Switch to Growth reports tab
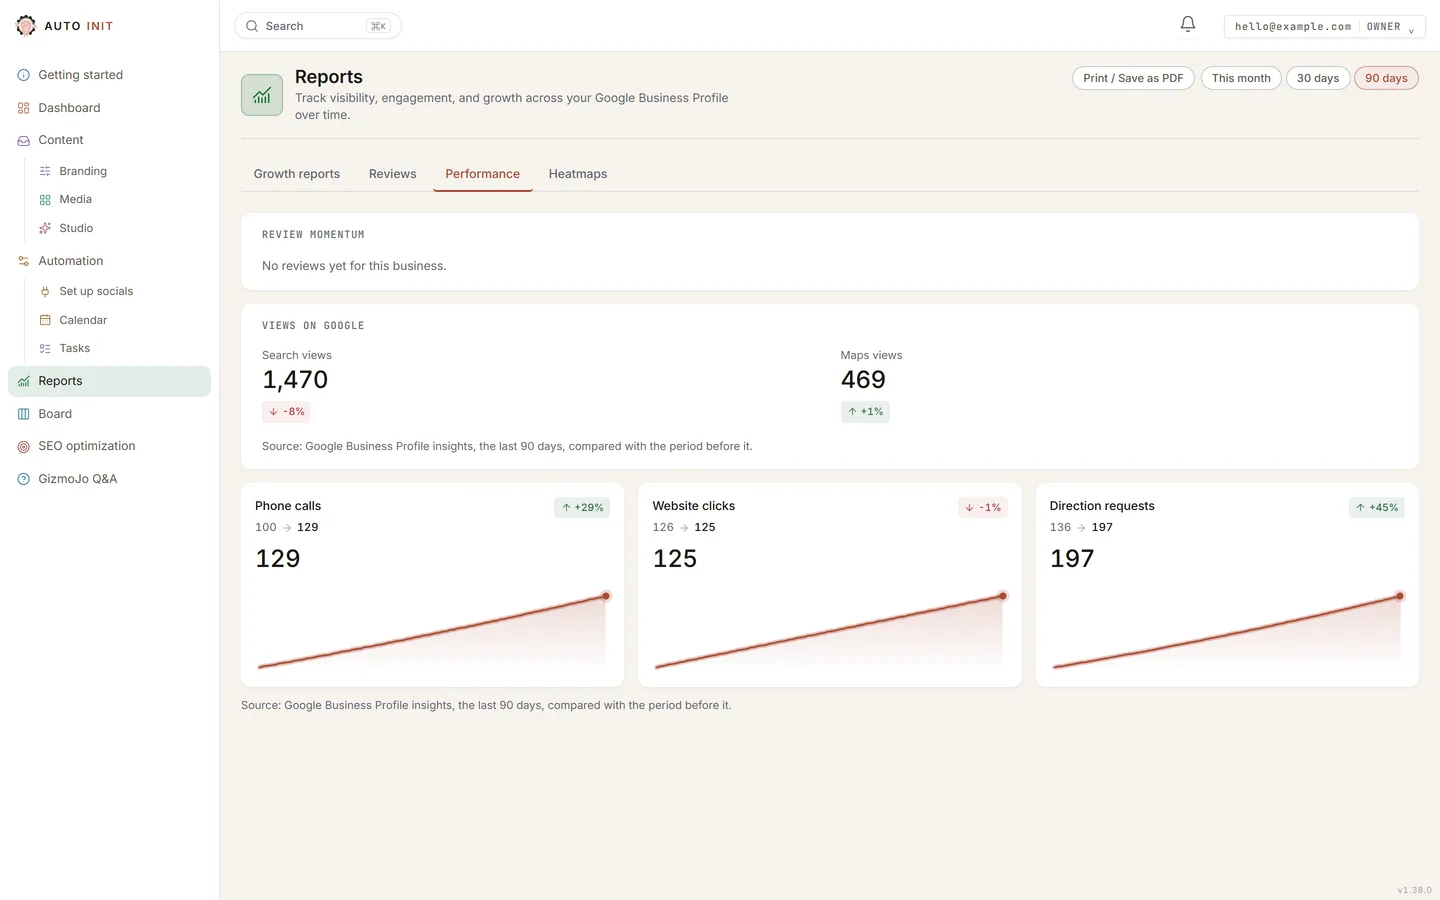 [297, 174]
